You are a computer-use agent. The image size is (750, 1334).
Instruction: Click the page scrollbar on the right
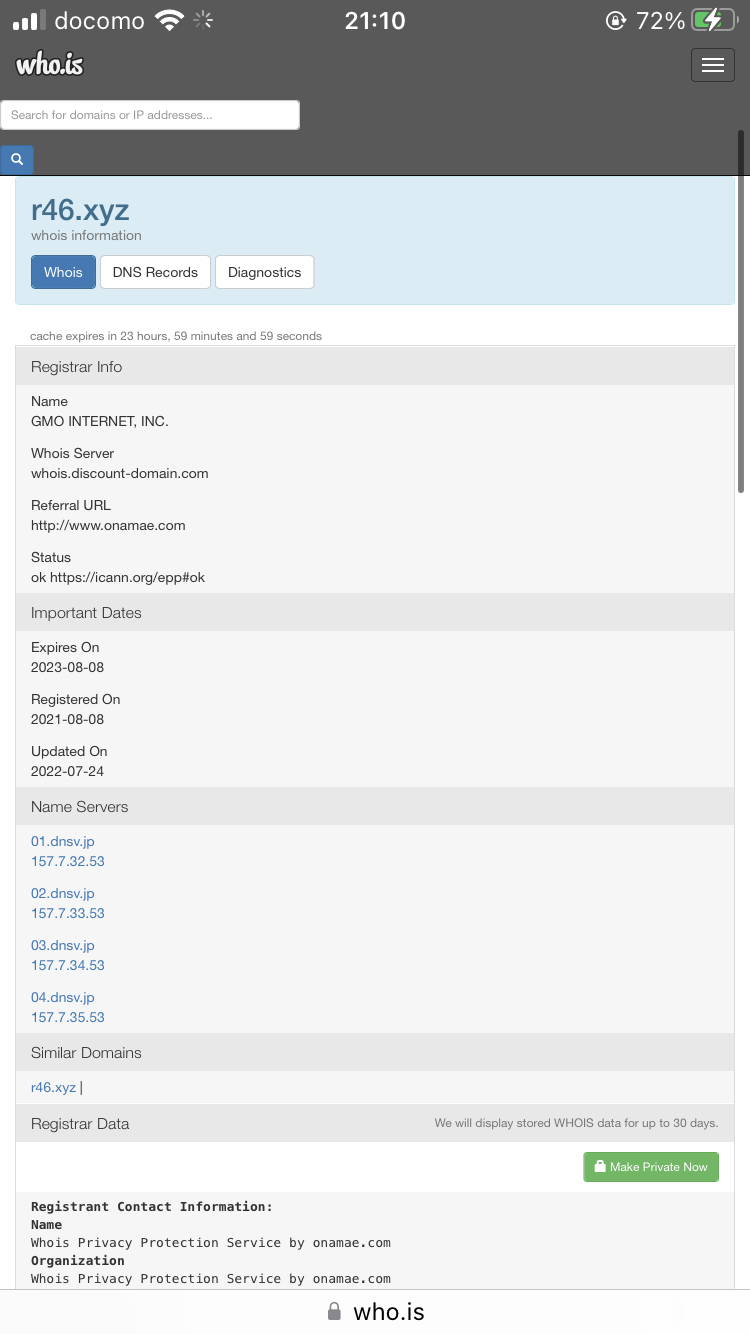[x=741, y=310]
